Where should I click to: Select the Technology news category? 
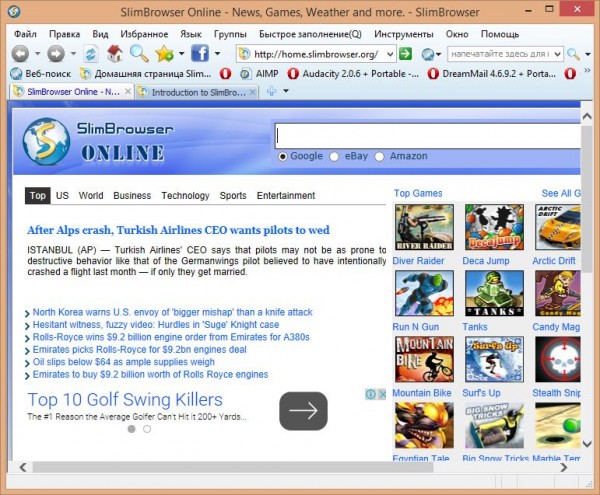point(185,196)
